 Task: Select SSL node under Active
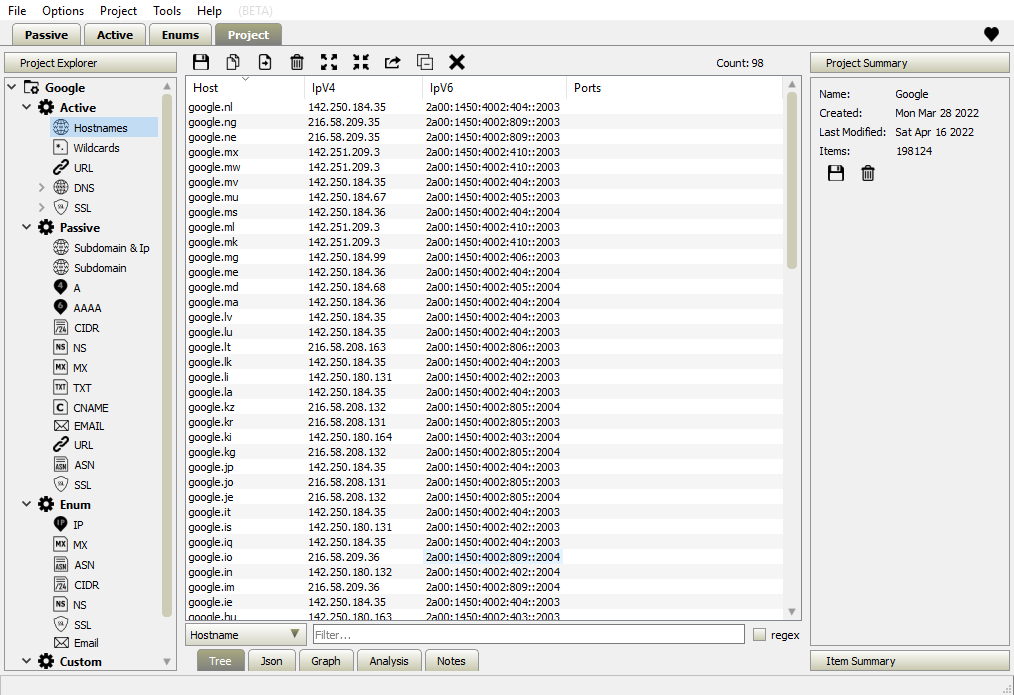pyautogui.click(x=82, y=208)
